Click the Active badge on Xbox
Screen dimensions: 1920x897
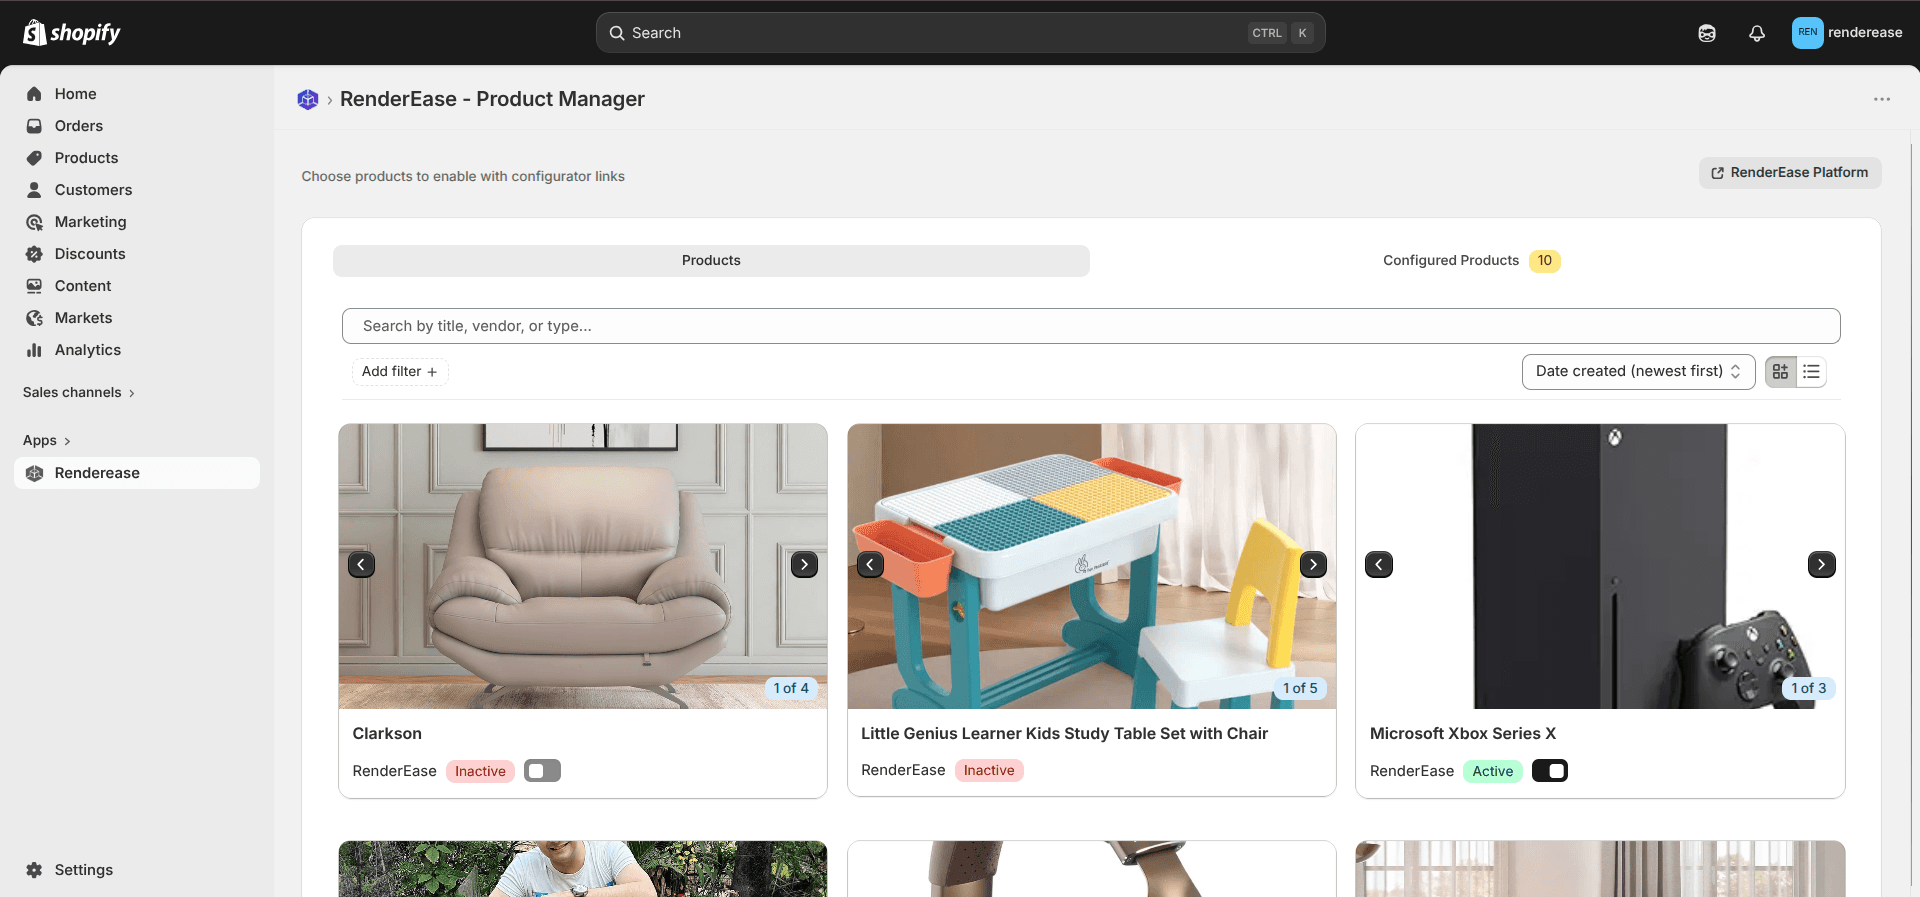1492,771
